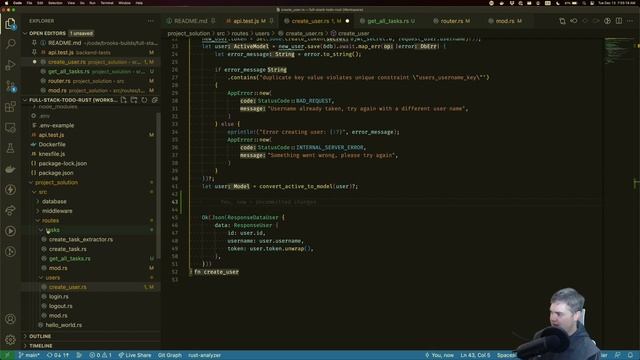Open package-lock.json file

click(62, 163)
